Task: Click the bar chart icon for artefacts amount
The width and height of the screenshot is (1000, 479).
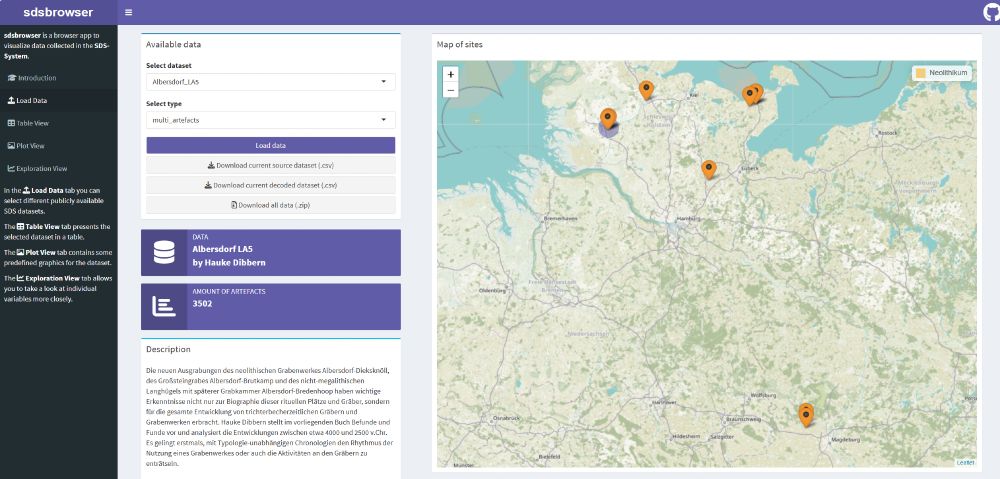Action: (164, 307)
